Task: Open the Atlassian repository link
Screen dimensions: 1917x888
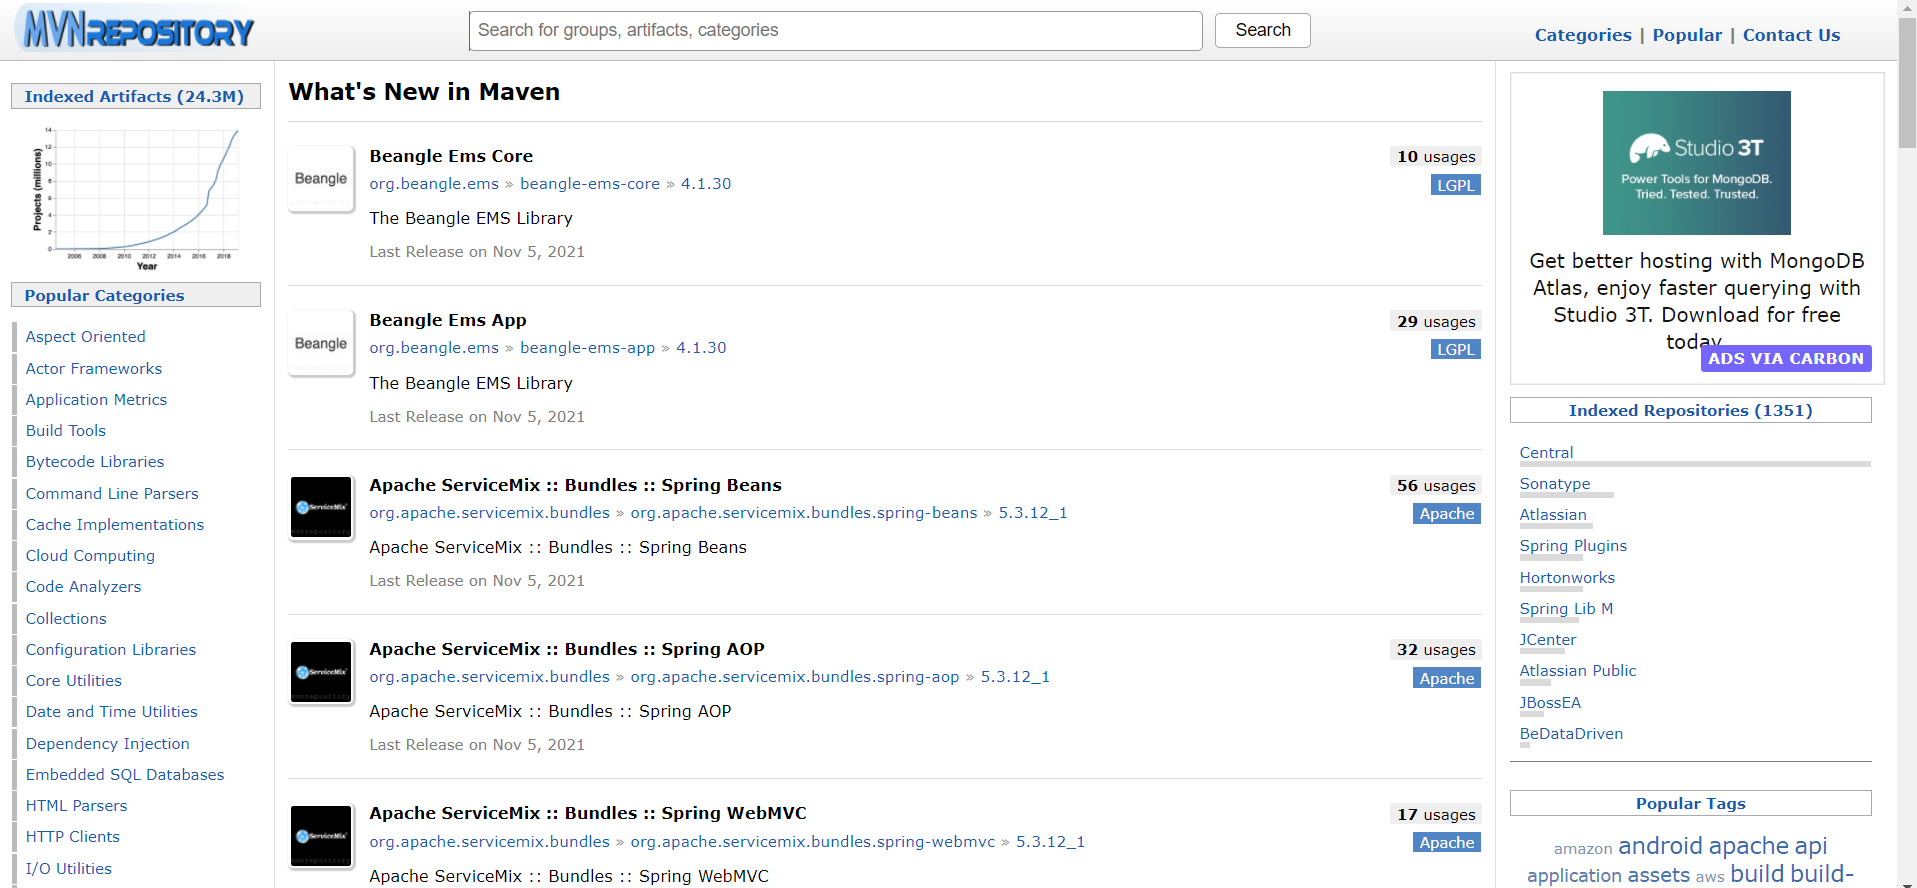Action: 1553,515
